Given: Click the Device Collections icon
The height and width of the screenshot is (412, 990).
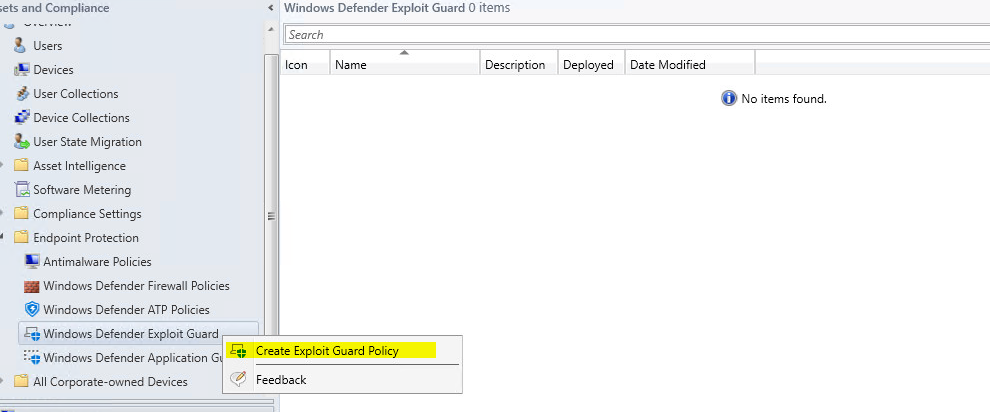Looking at the screenshot, I should [22, 117].
